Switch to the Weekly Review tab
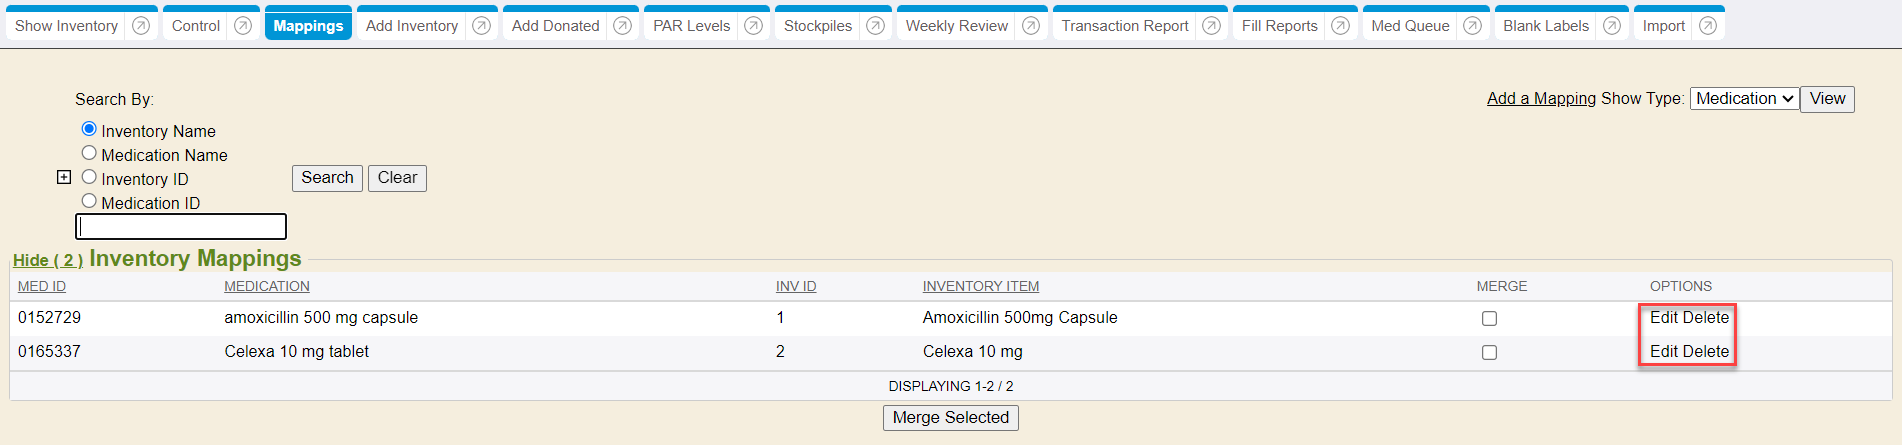Viewport: 1902px width, 445px height. tap(956, 26)
